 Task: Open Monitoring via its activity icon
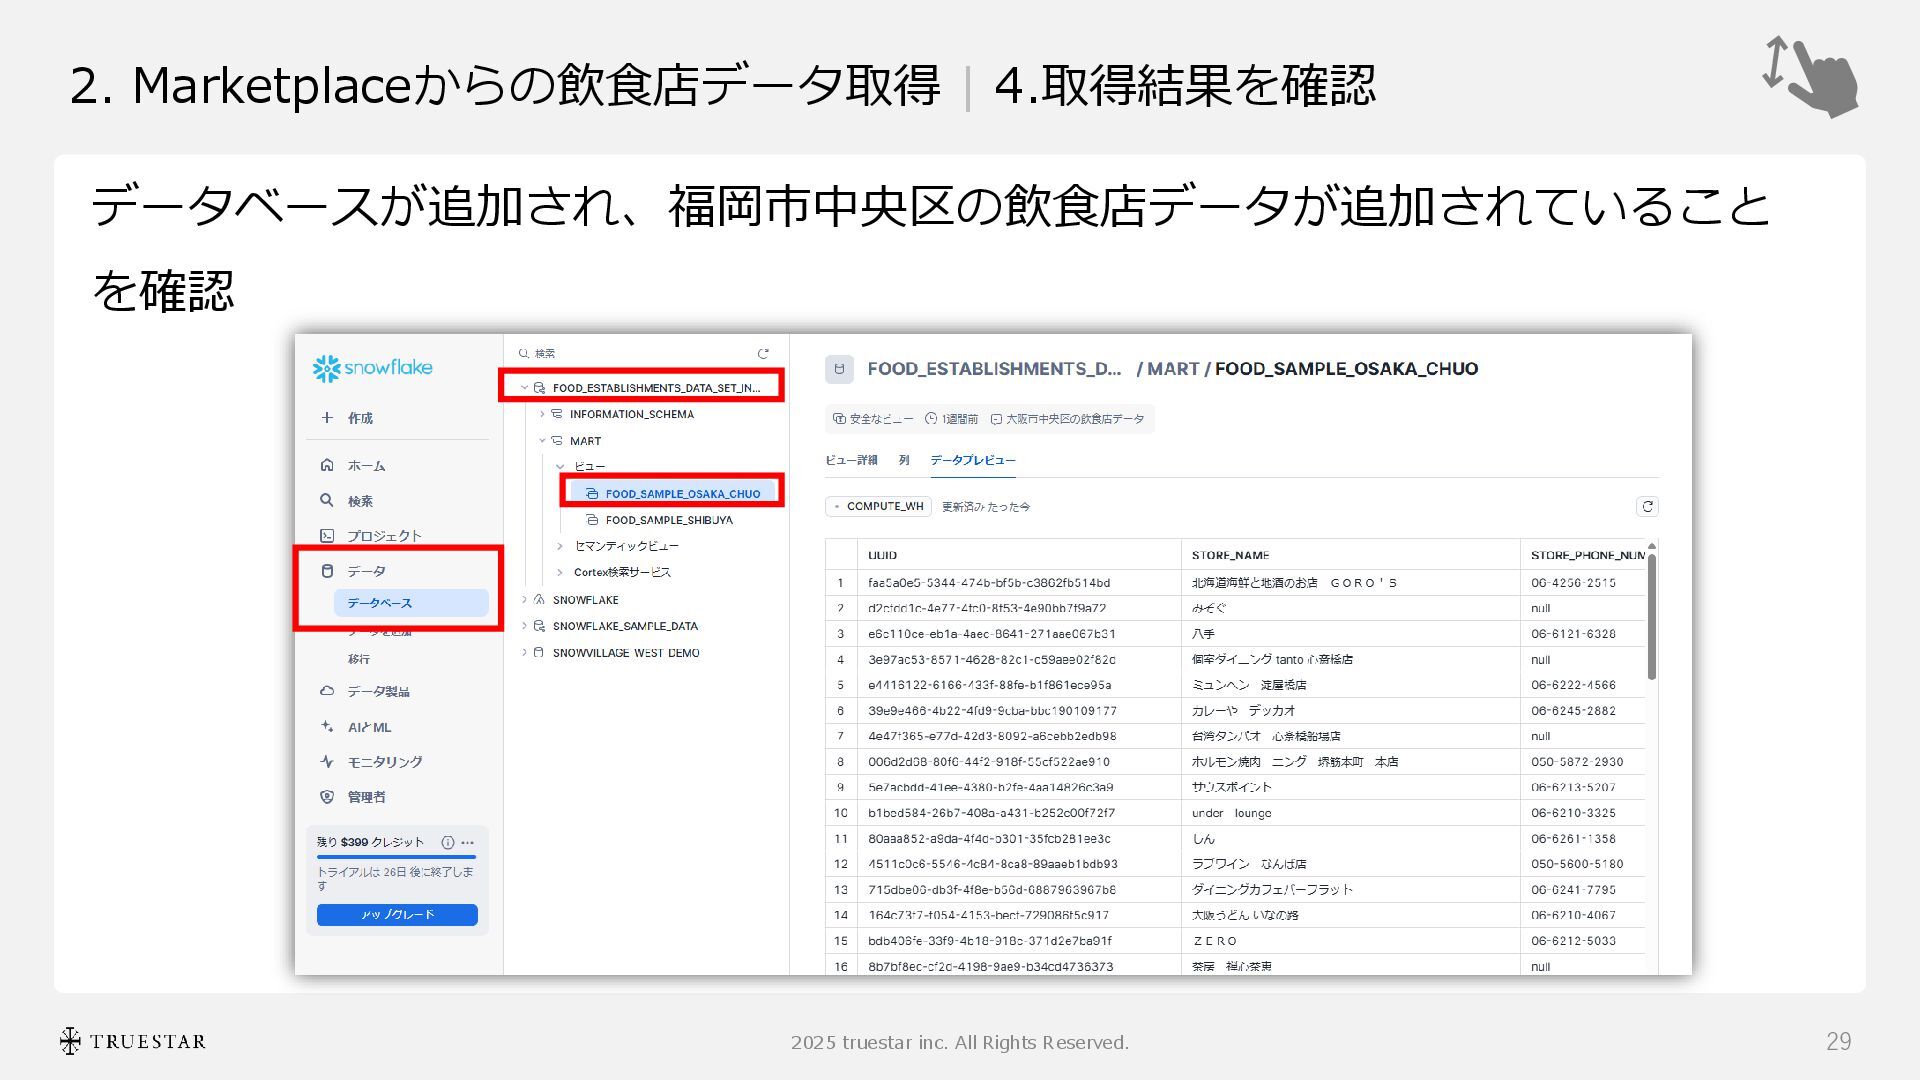[x=327, y=762]
